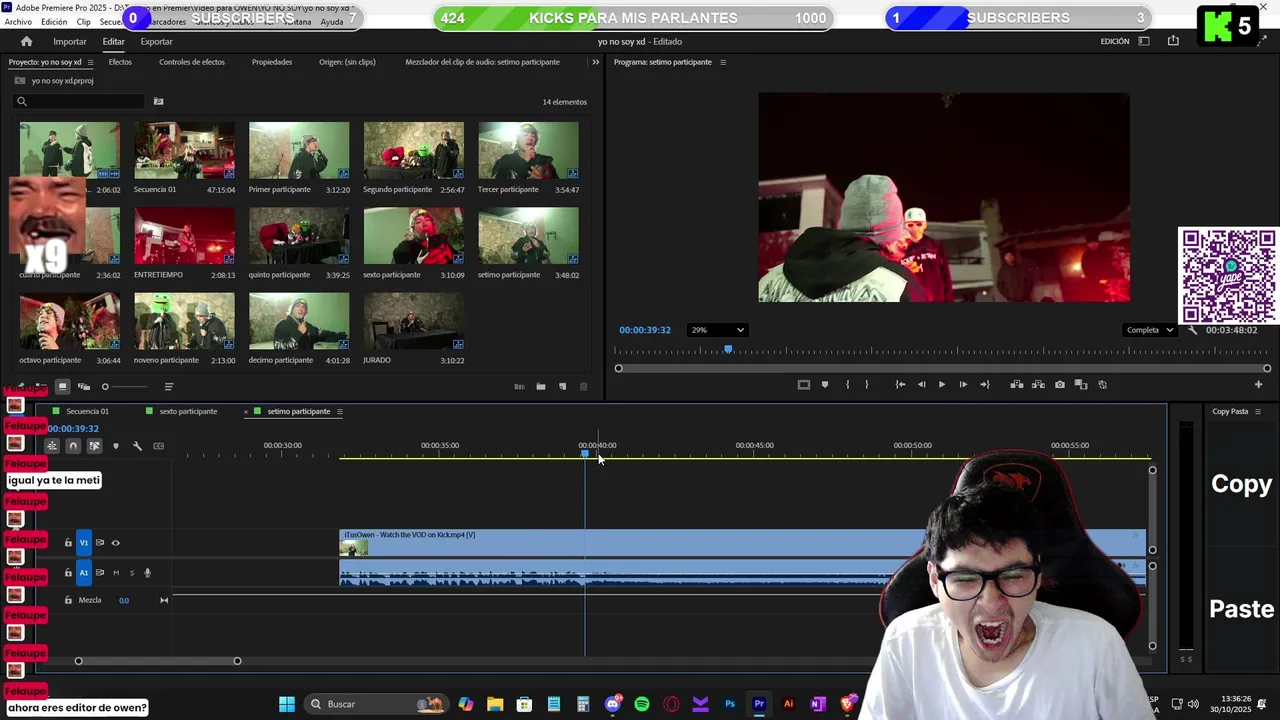This screenshot has height=720, width=1280.
Task: Toggle V1 track output eye
Action: pyautogui.click(x=115, y=543)
